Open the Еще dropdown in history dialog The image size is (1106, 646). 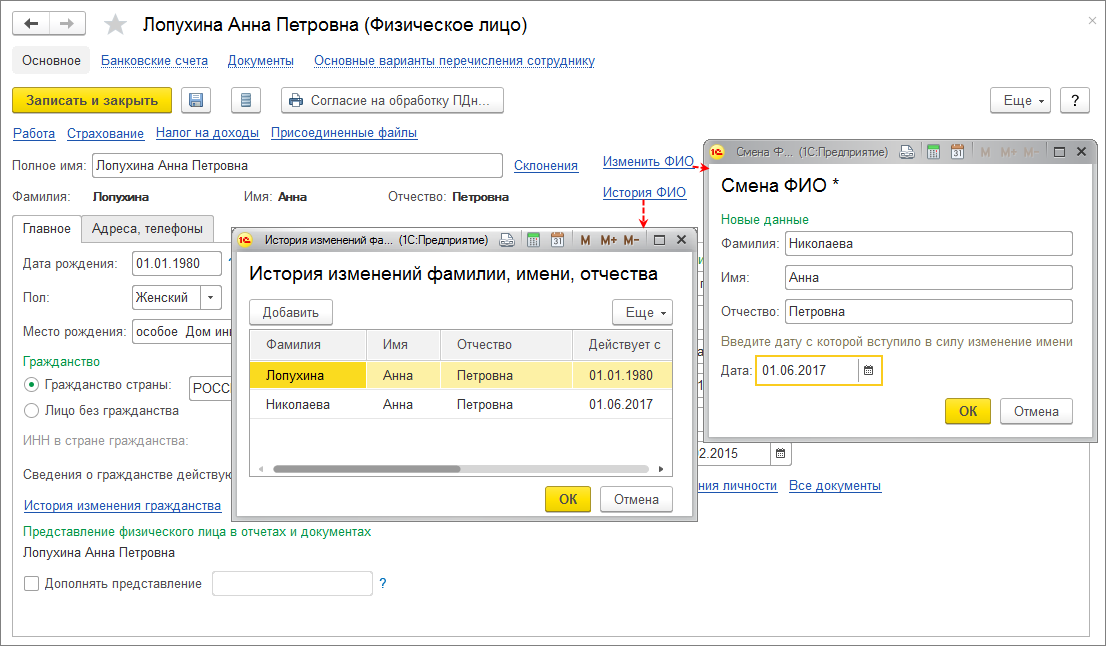(642, 313)
